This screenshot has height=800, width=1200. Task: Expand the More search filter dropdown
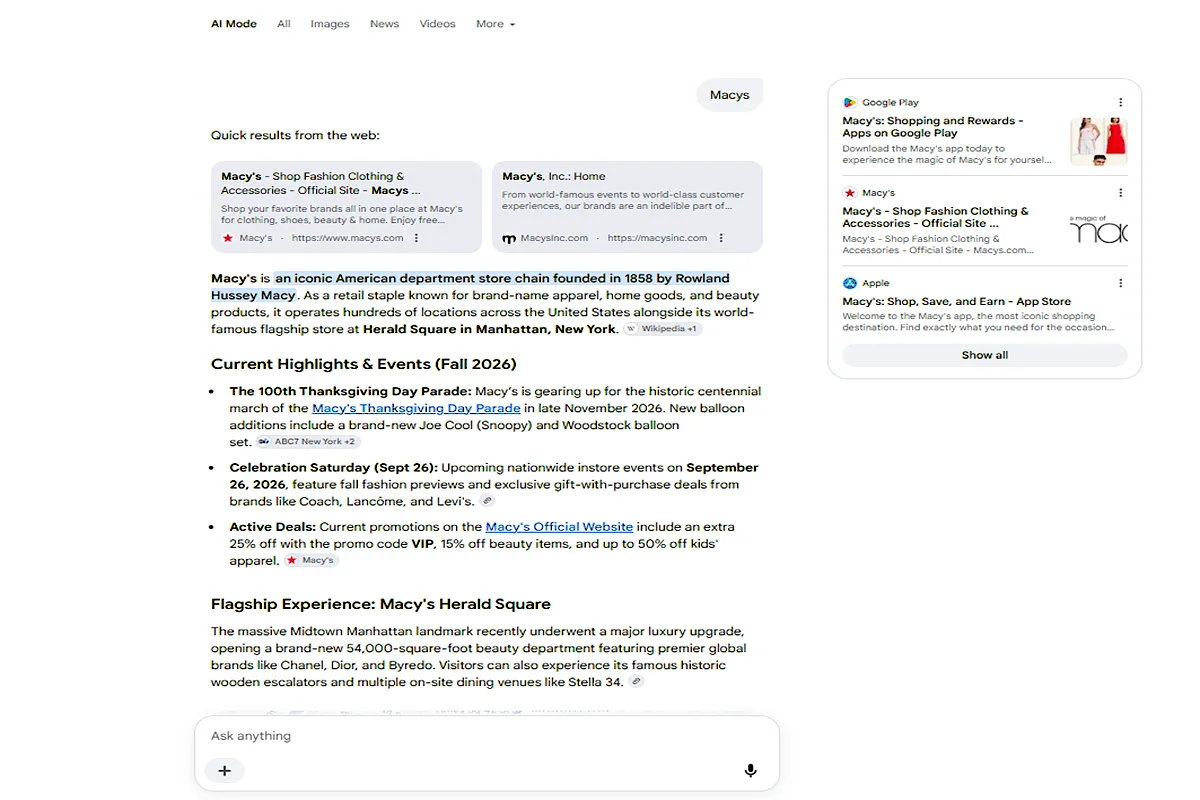495,24
